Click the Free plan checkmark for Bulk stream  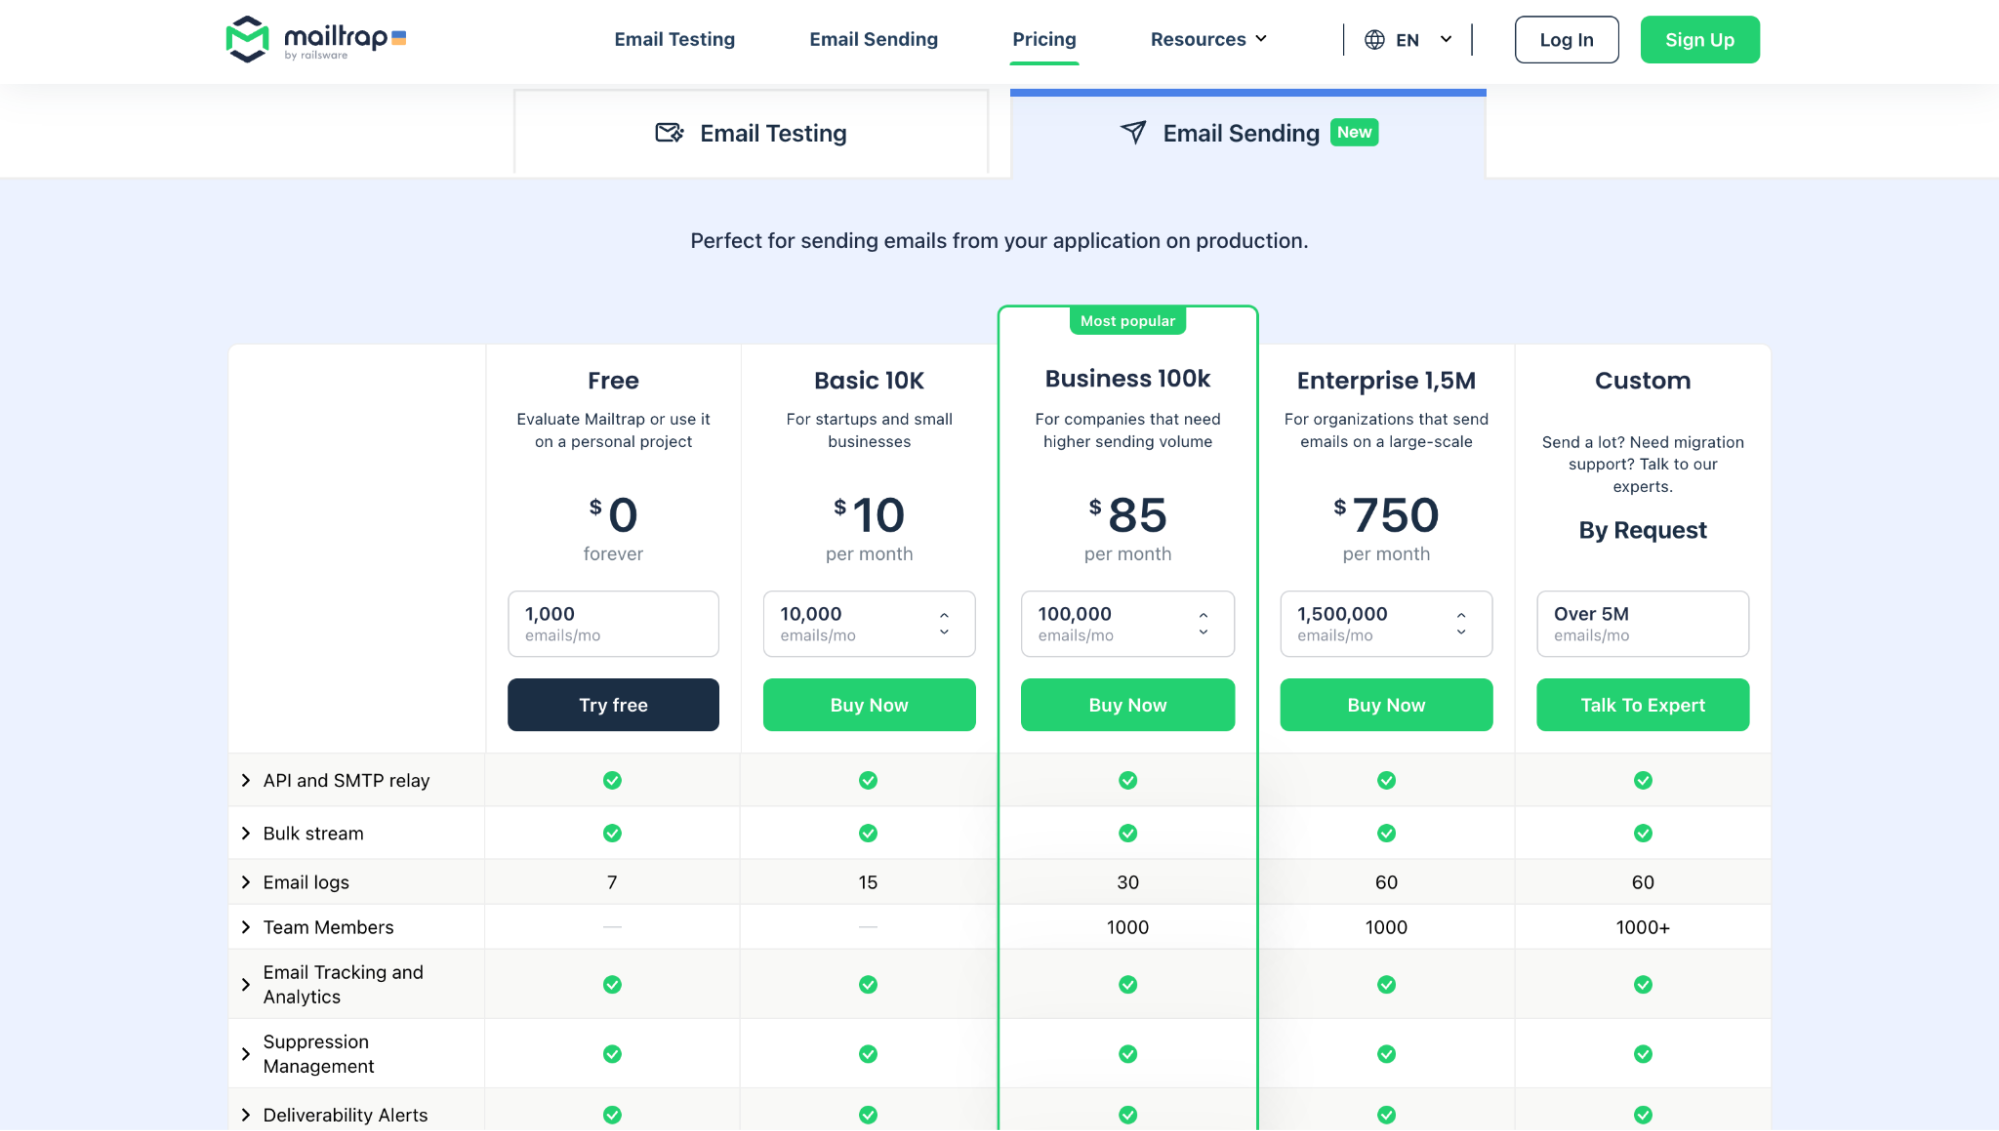[612, 833]
